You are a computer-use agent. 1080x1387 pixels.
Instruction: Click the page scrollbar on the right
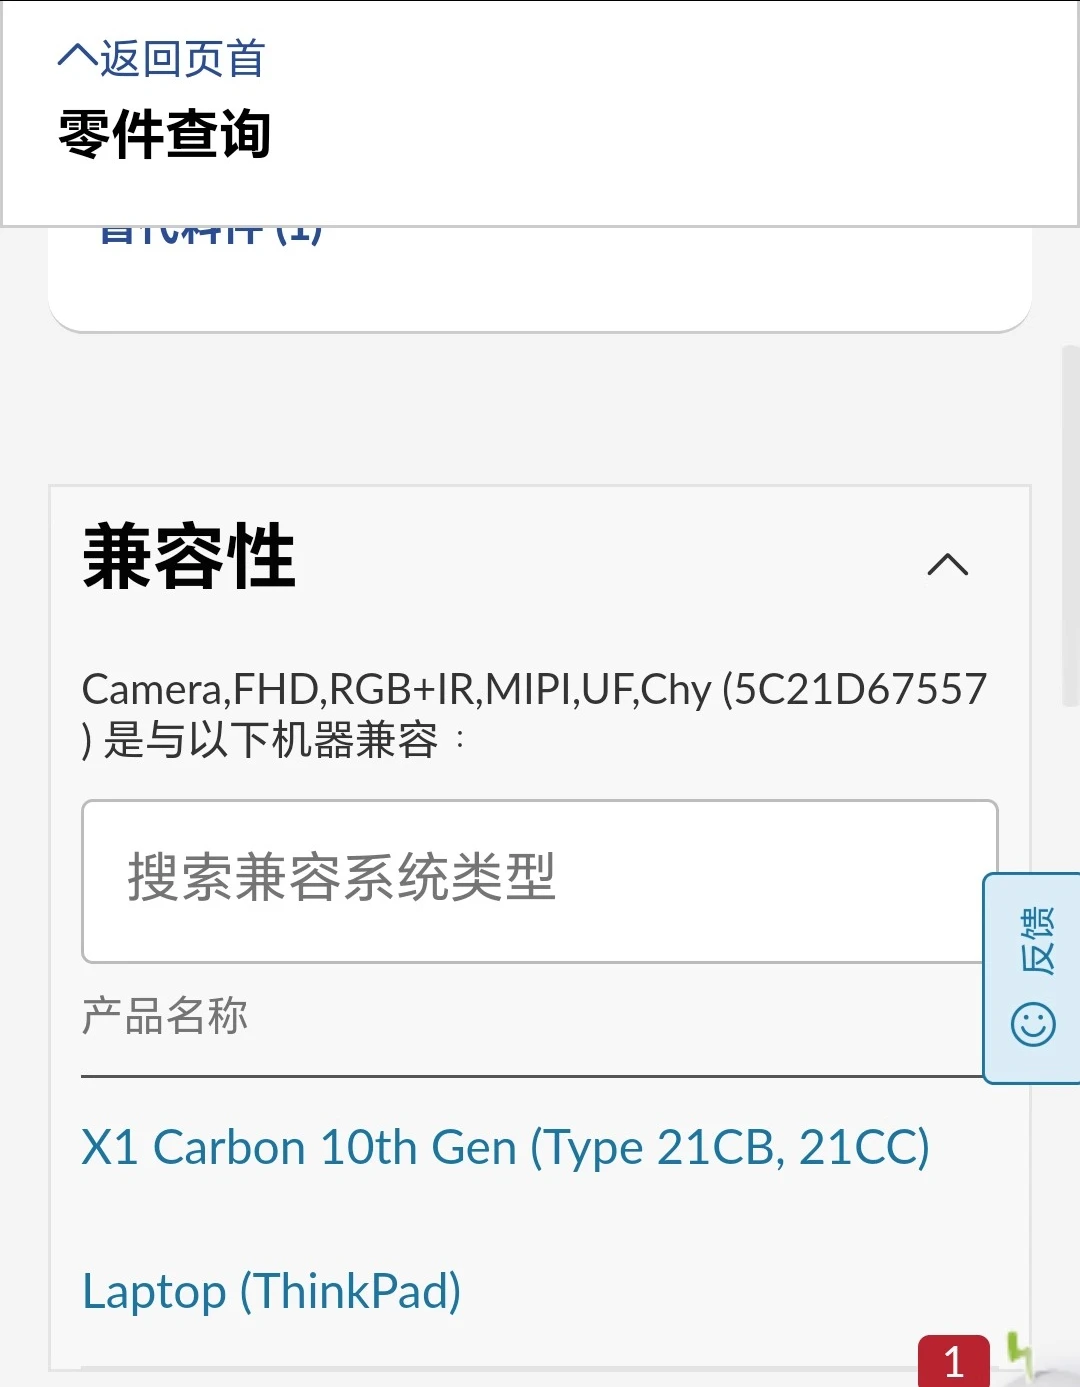(1069, 526)
